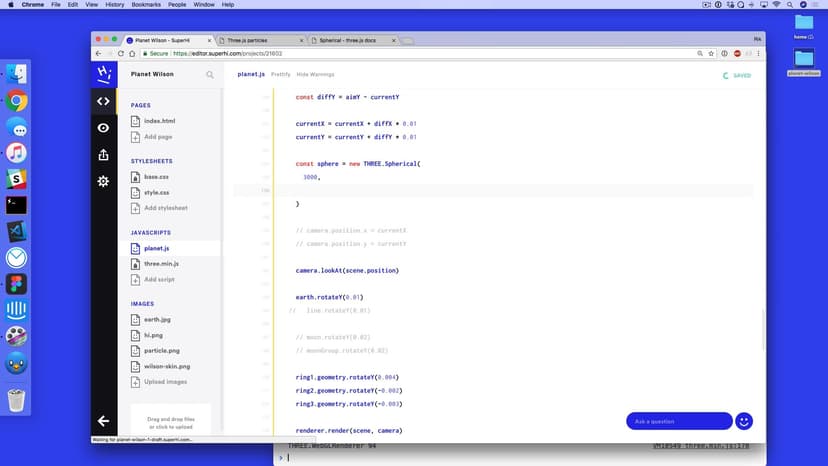Image resolution: width=828 pixels, height=466 pixels.
Task: Click the SuperHi logo icon
Action: point(103,74)
